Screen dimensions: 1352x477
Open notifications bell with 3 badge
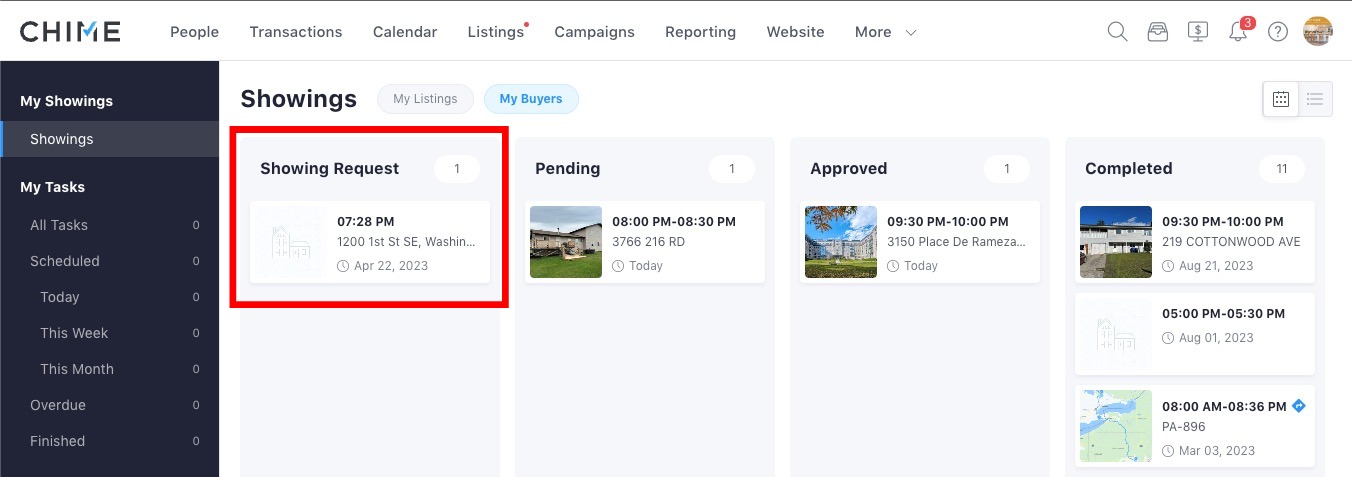[1238, 32]
